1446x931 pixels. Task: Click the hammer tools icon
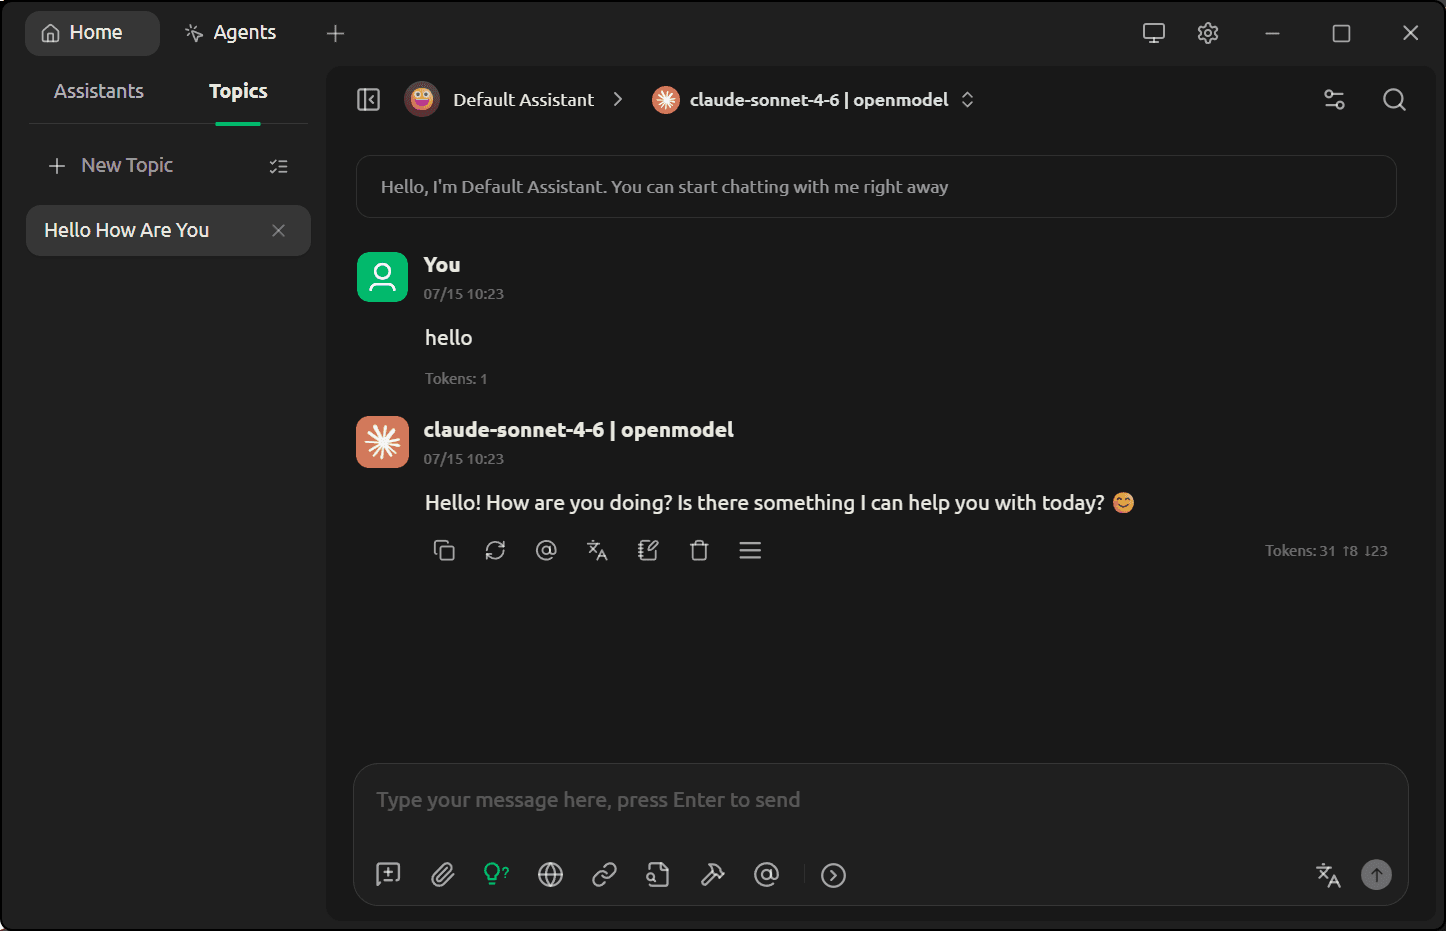tap(712, 875)
